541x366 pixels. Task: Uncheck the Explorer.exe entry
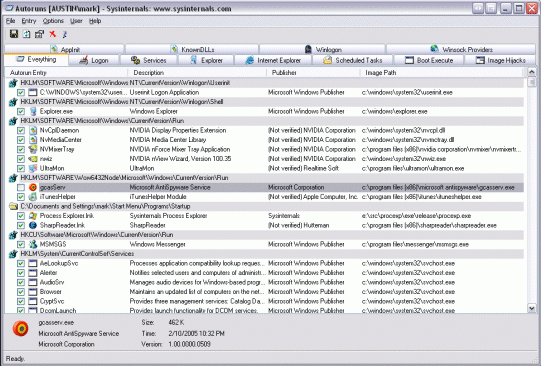(x=21, y=111)
